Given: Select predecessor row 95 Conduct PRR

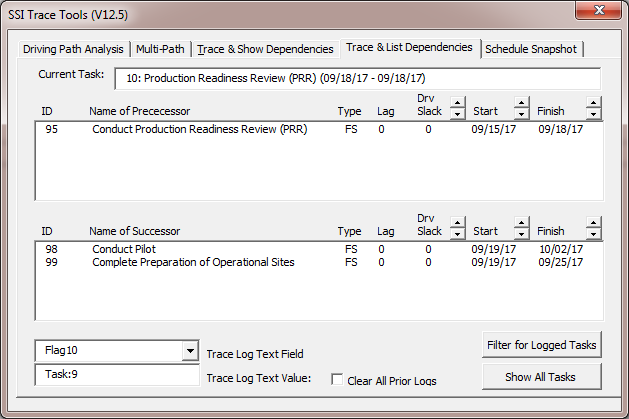Looking at the screenshot, I should click(x=319, y=129).
